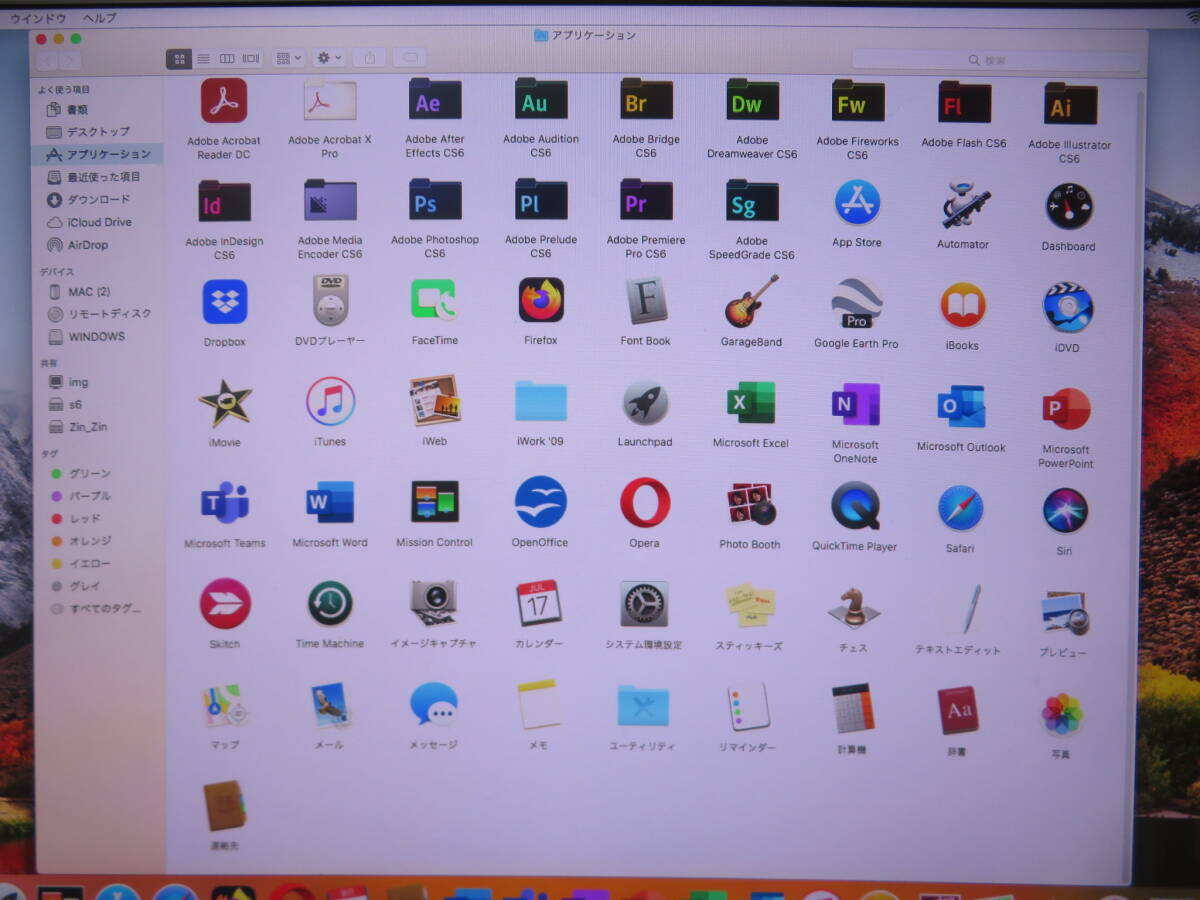Select the Microsoft Excel icon
The height and width of the screenshot is (900, 1200).
751,403
